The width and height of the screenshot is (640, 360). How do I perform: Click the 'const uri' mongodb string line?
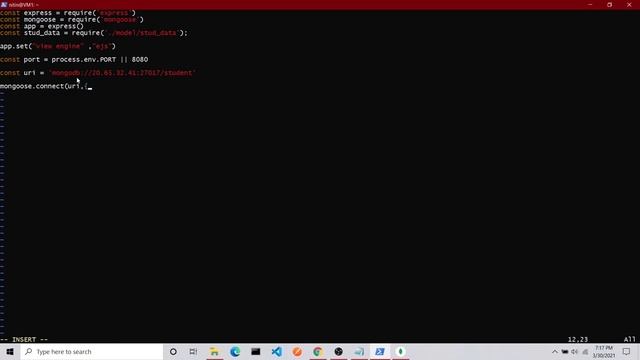pos(98,73)
